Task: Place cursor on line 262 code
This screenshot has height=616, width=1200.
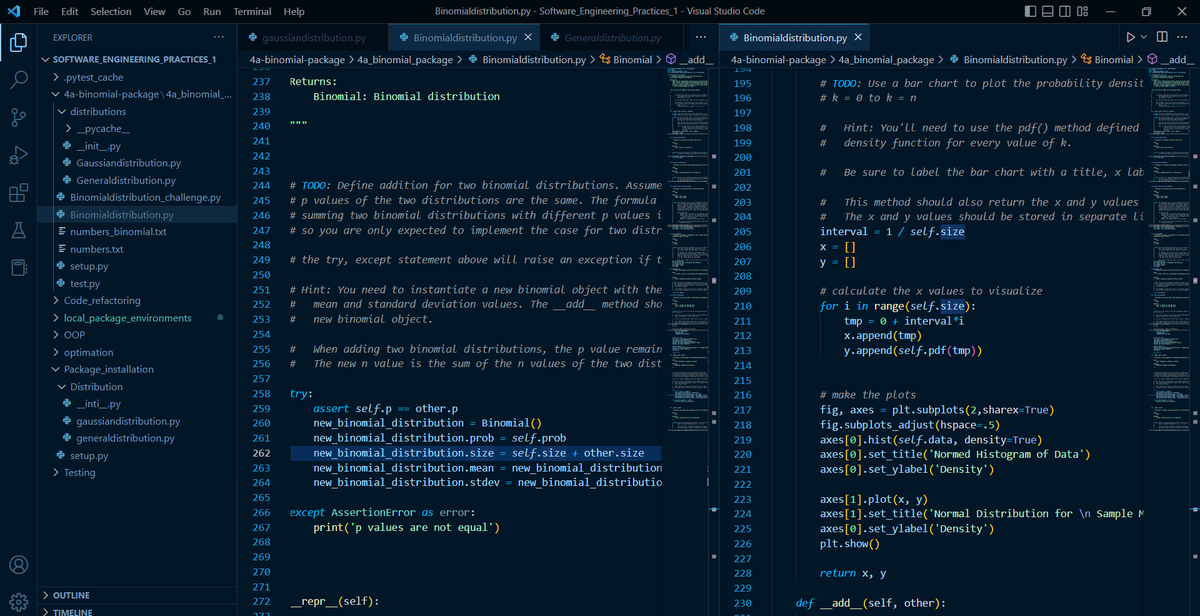Action: (478, 453)
